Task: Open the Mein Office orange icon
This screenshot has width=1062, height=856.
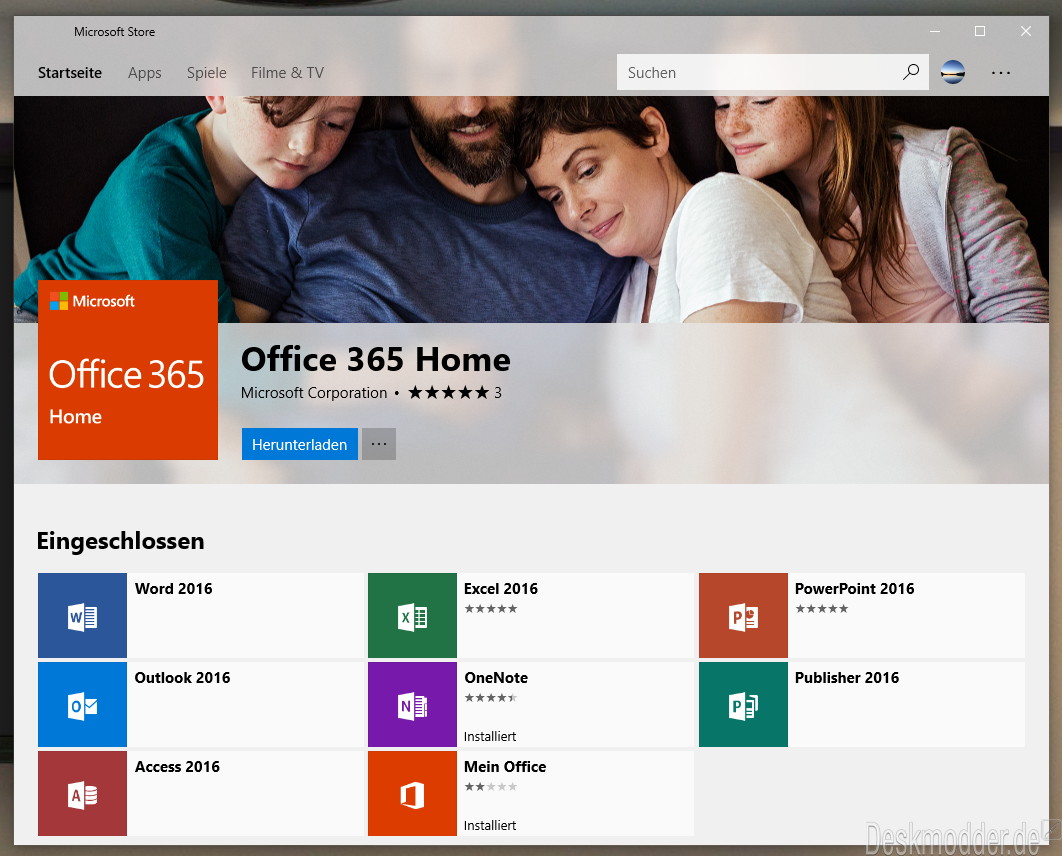Action: [x=412, y=793]
